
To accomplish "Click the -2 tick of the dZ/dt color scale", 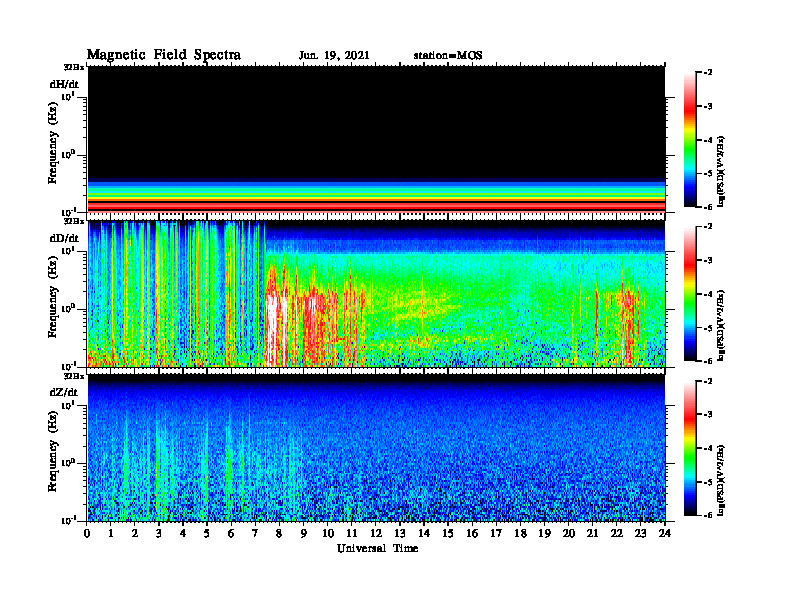I will coord(708,381).
